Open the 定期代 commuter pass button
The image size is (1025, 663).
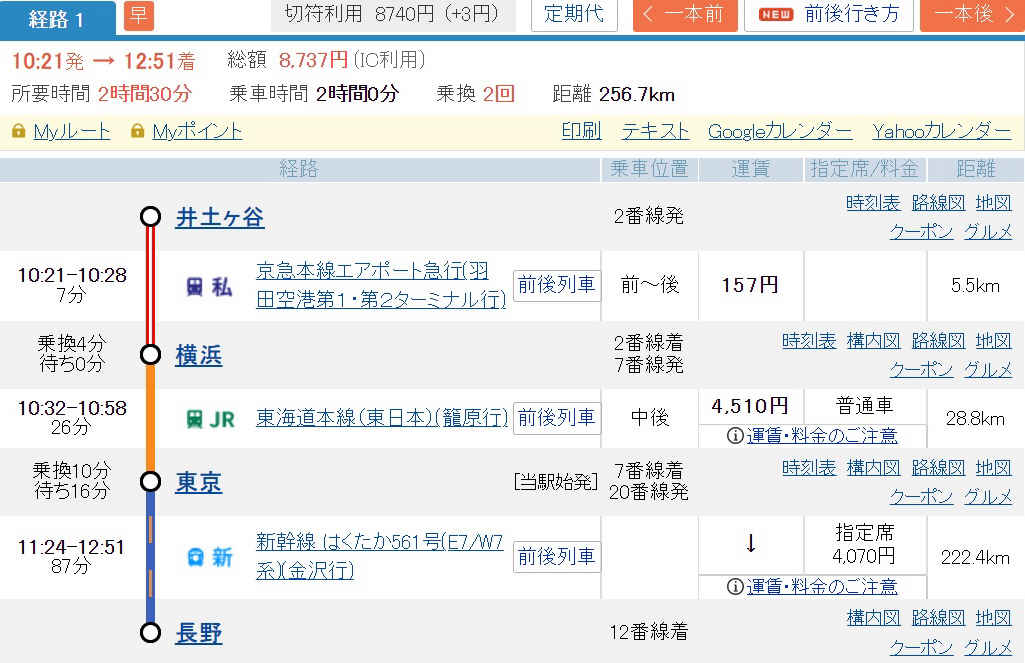574,15
